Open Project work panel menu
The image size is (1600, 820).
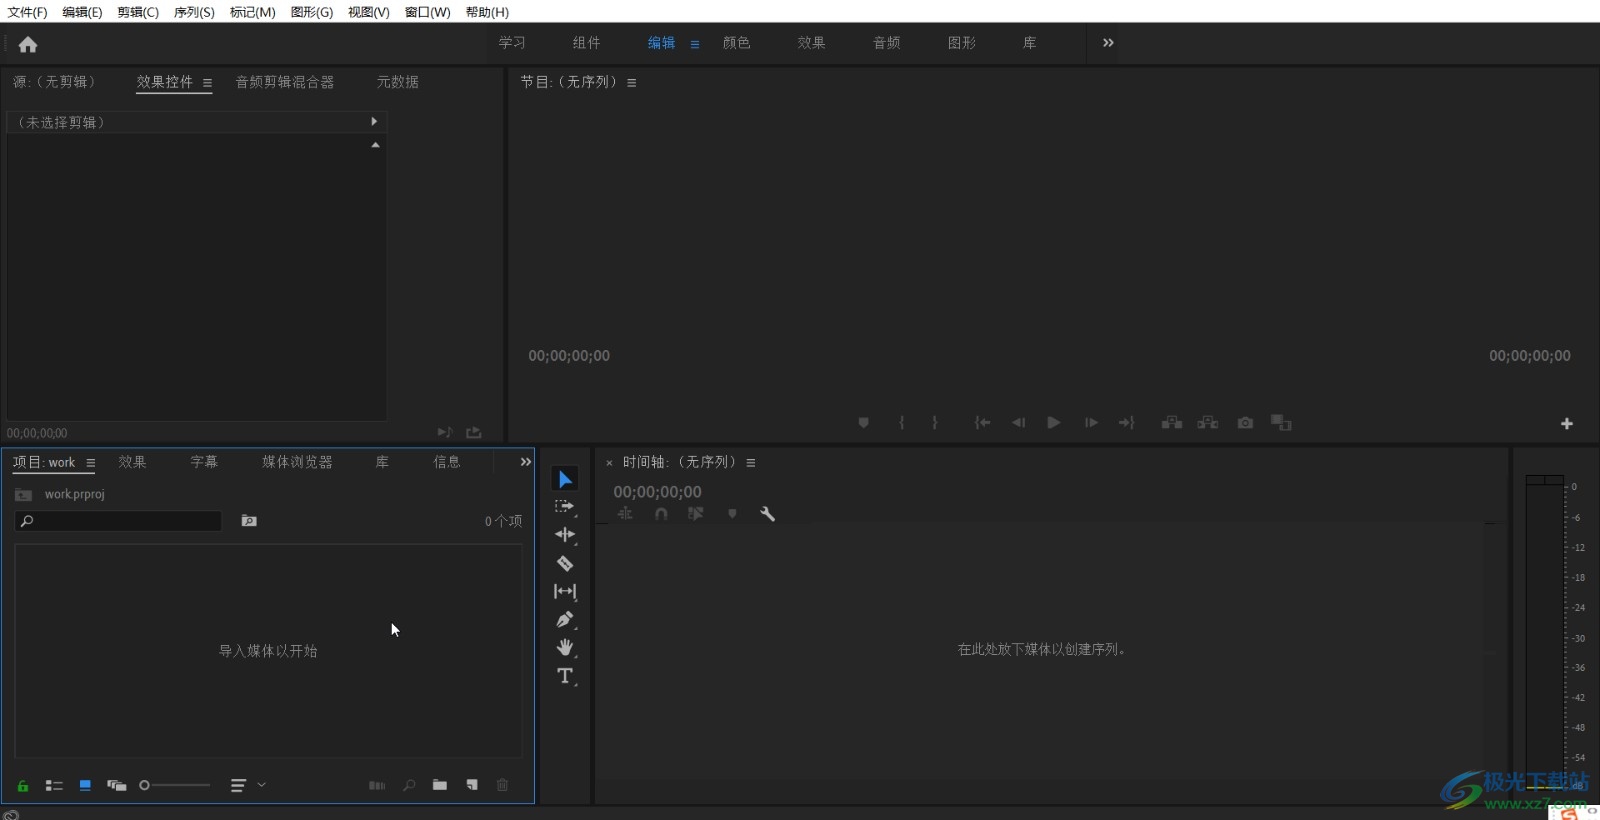[x=90, y=463]
